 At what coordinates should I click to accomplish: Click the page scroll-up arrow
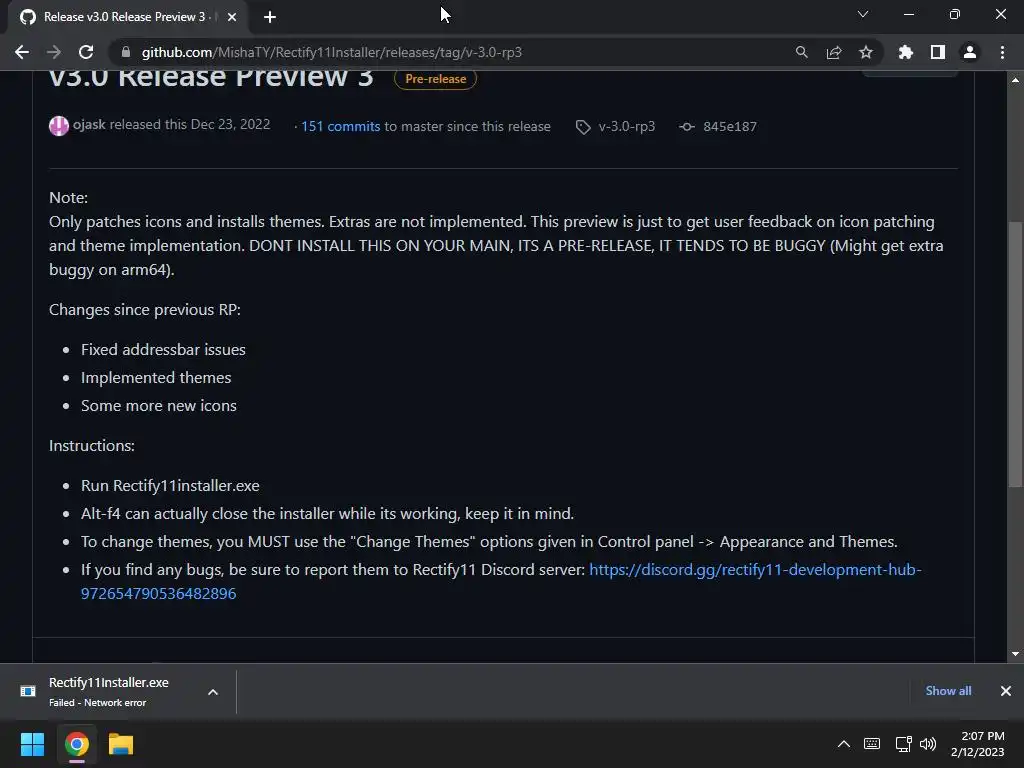1015,80
